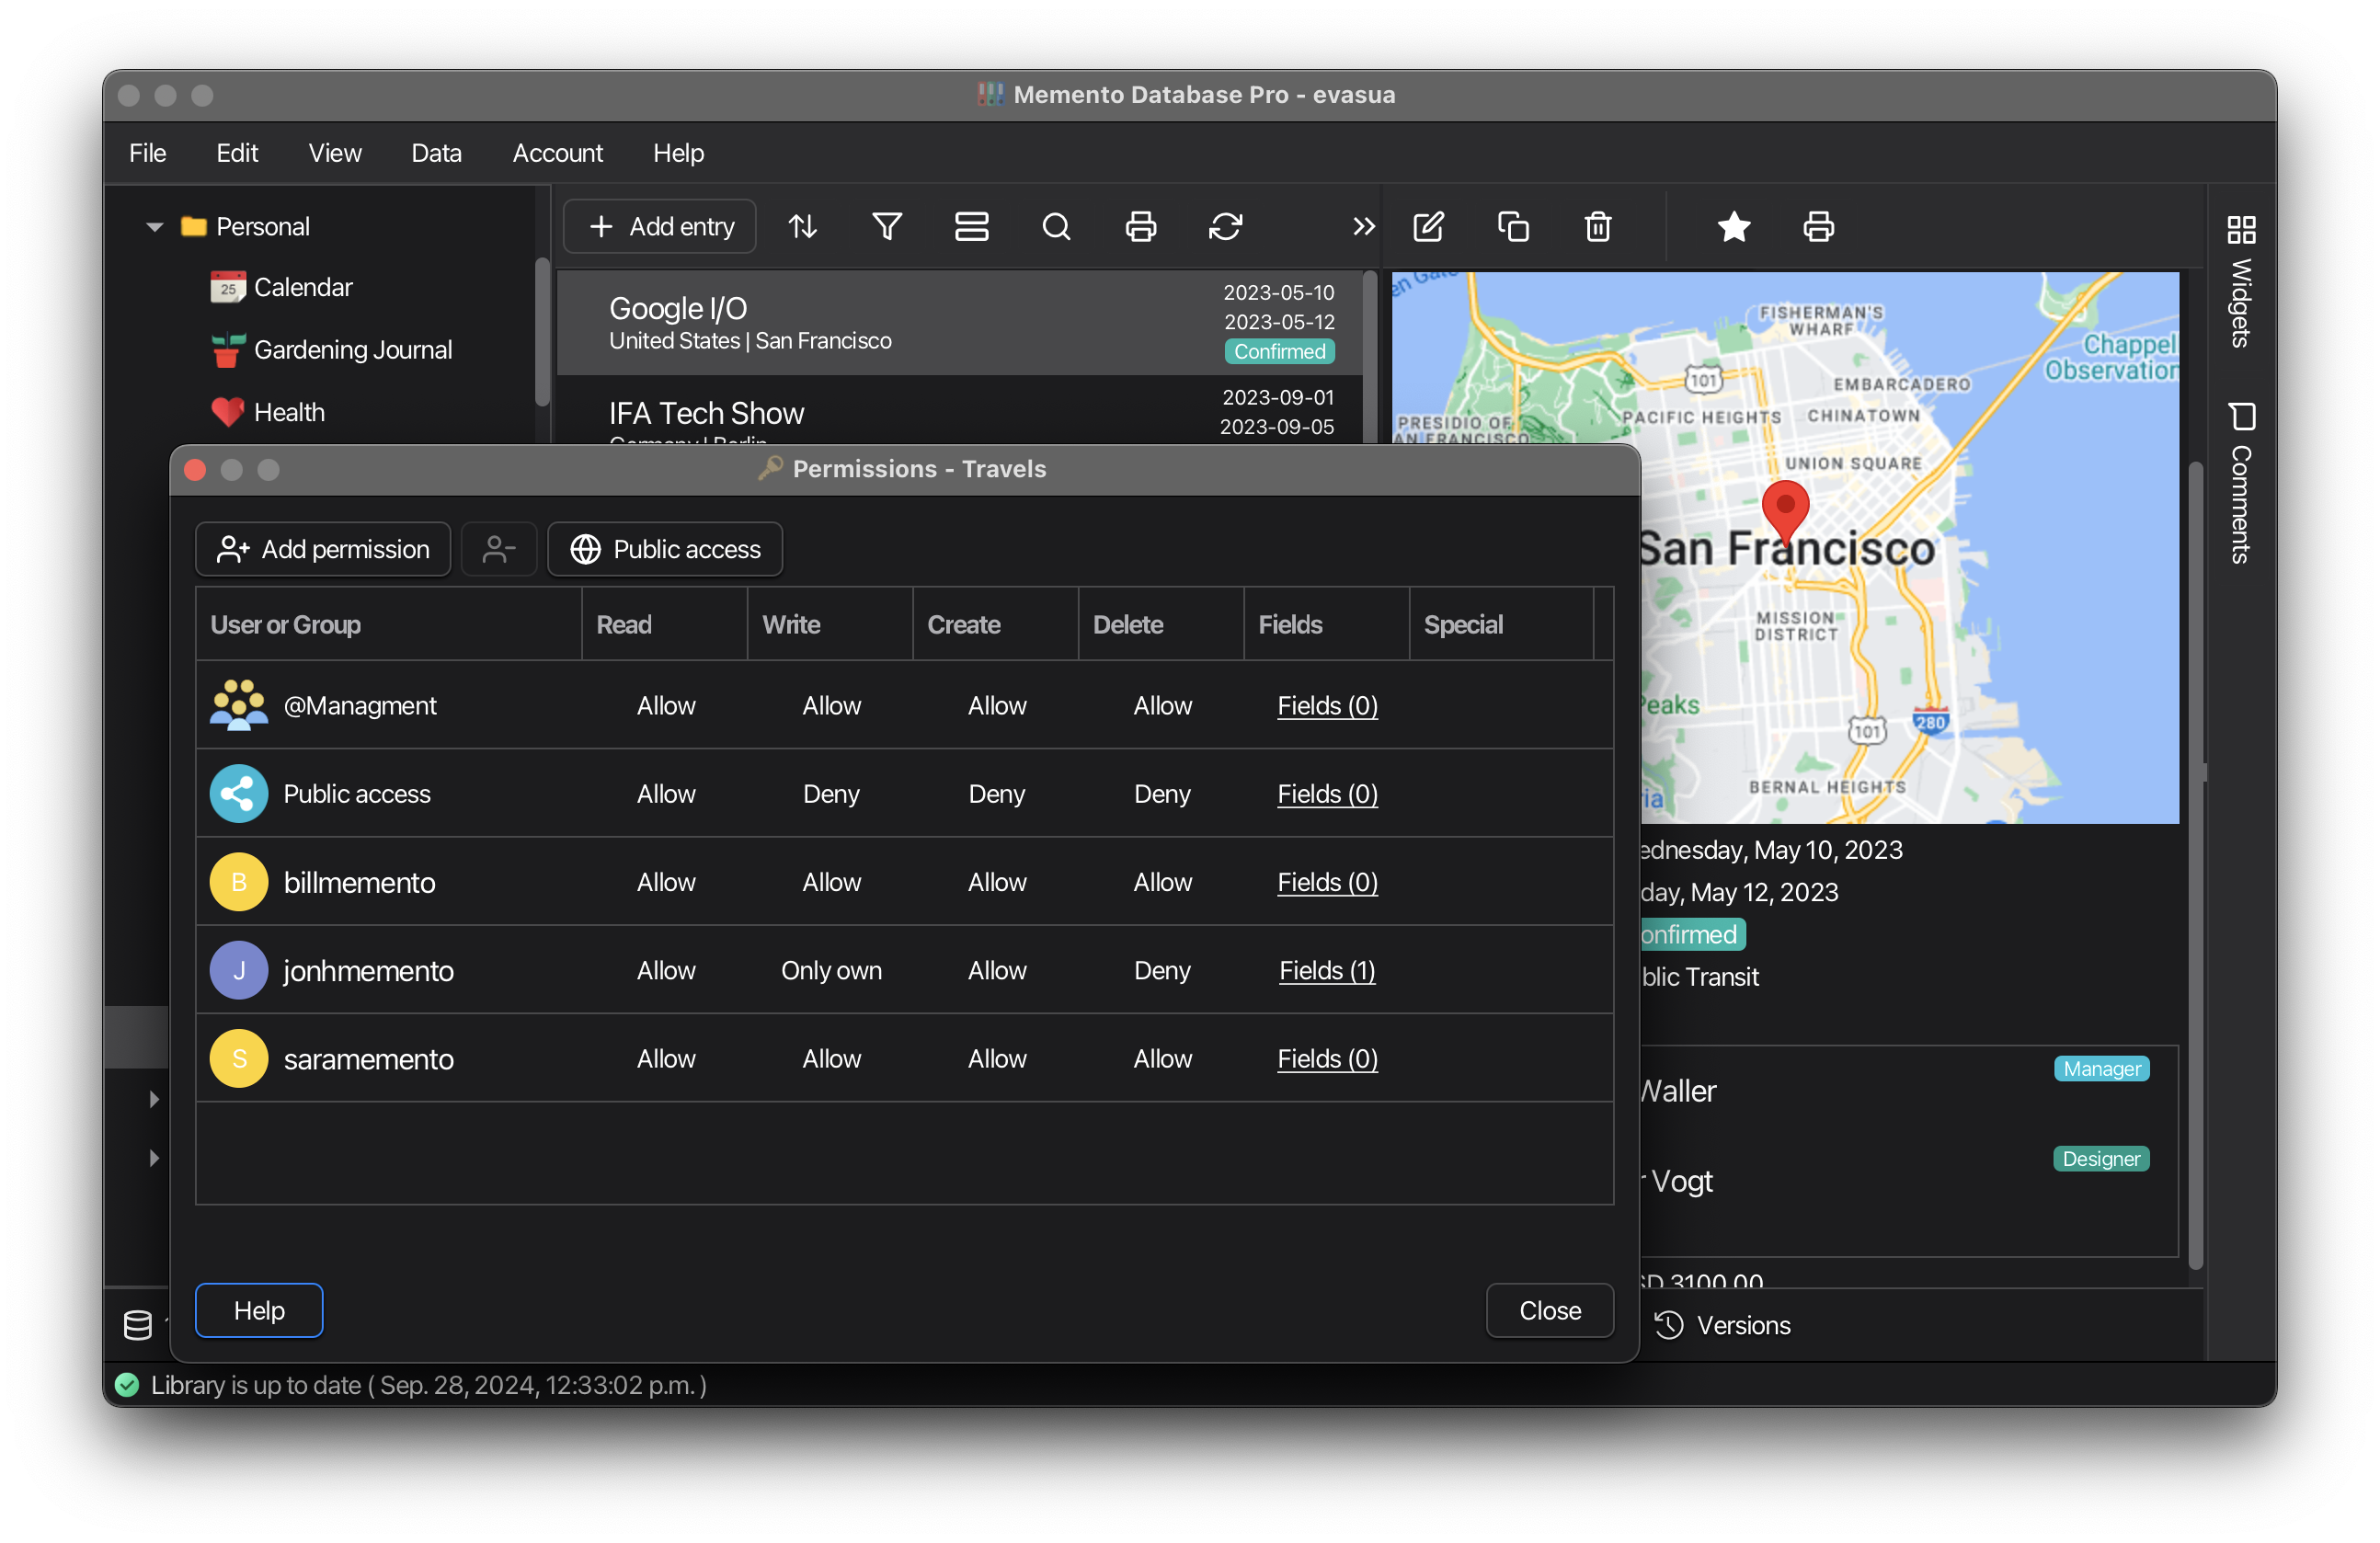
Task: Open the Data menu
Action: [436, 153]
